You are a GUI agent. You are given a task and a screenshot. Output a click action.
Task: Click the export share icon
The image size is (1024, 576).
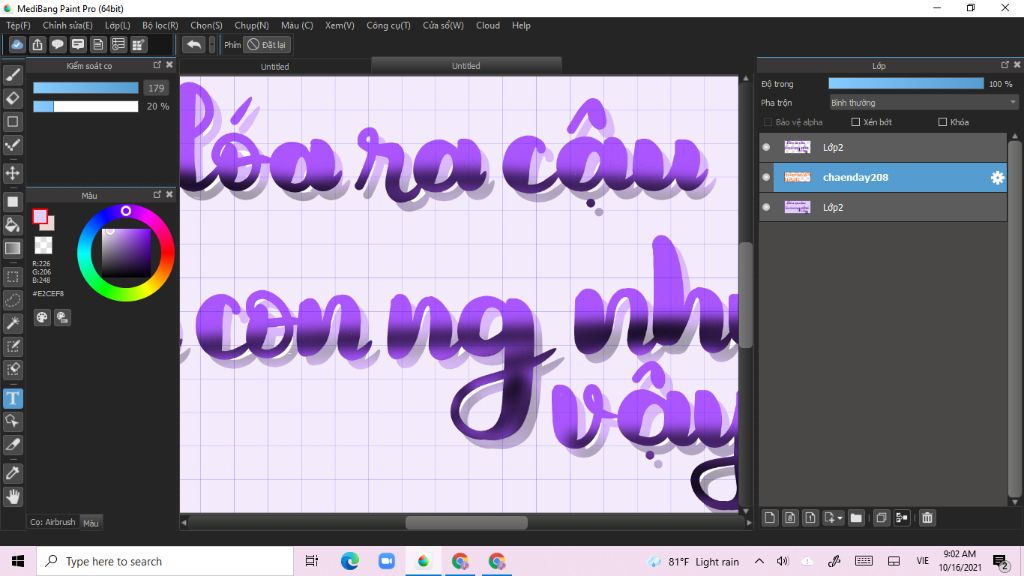(x=37, y=44)
